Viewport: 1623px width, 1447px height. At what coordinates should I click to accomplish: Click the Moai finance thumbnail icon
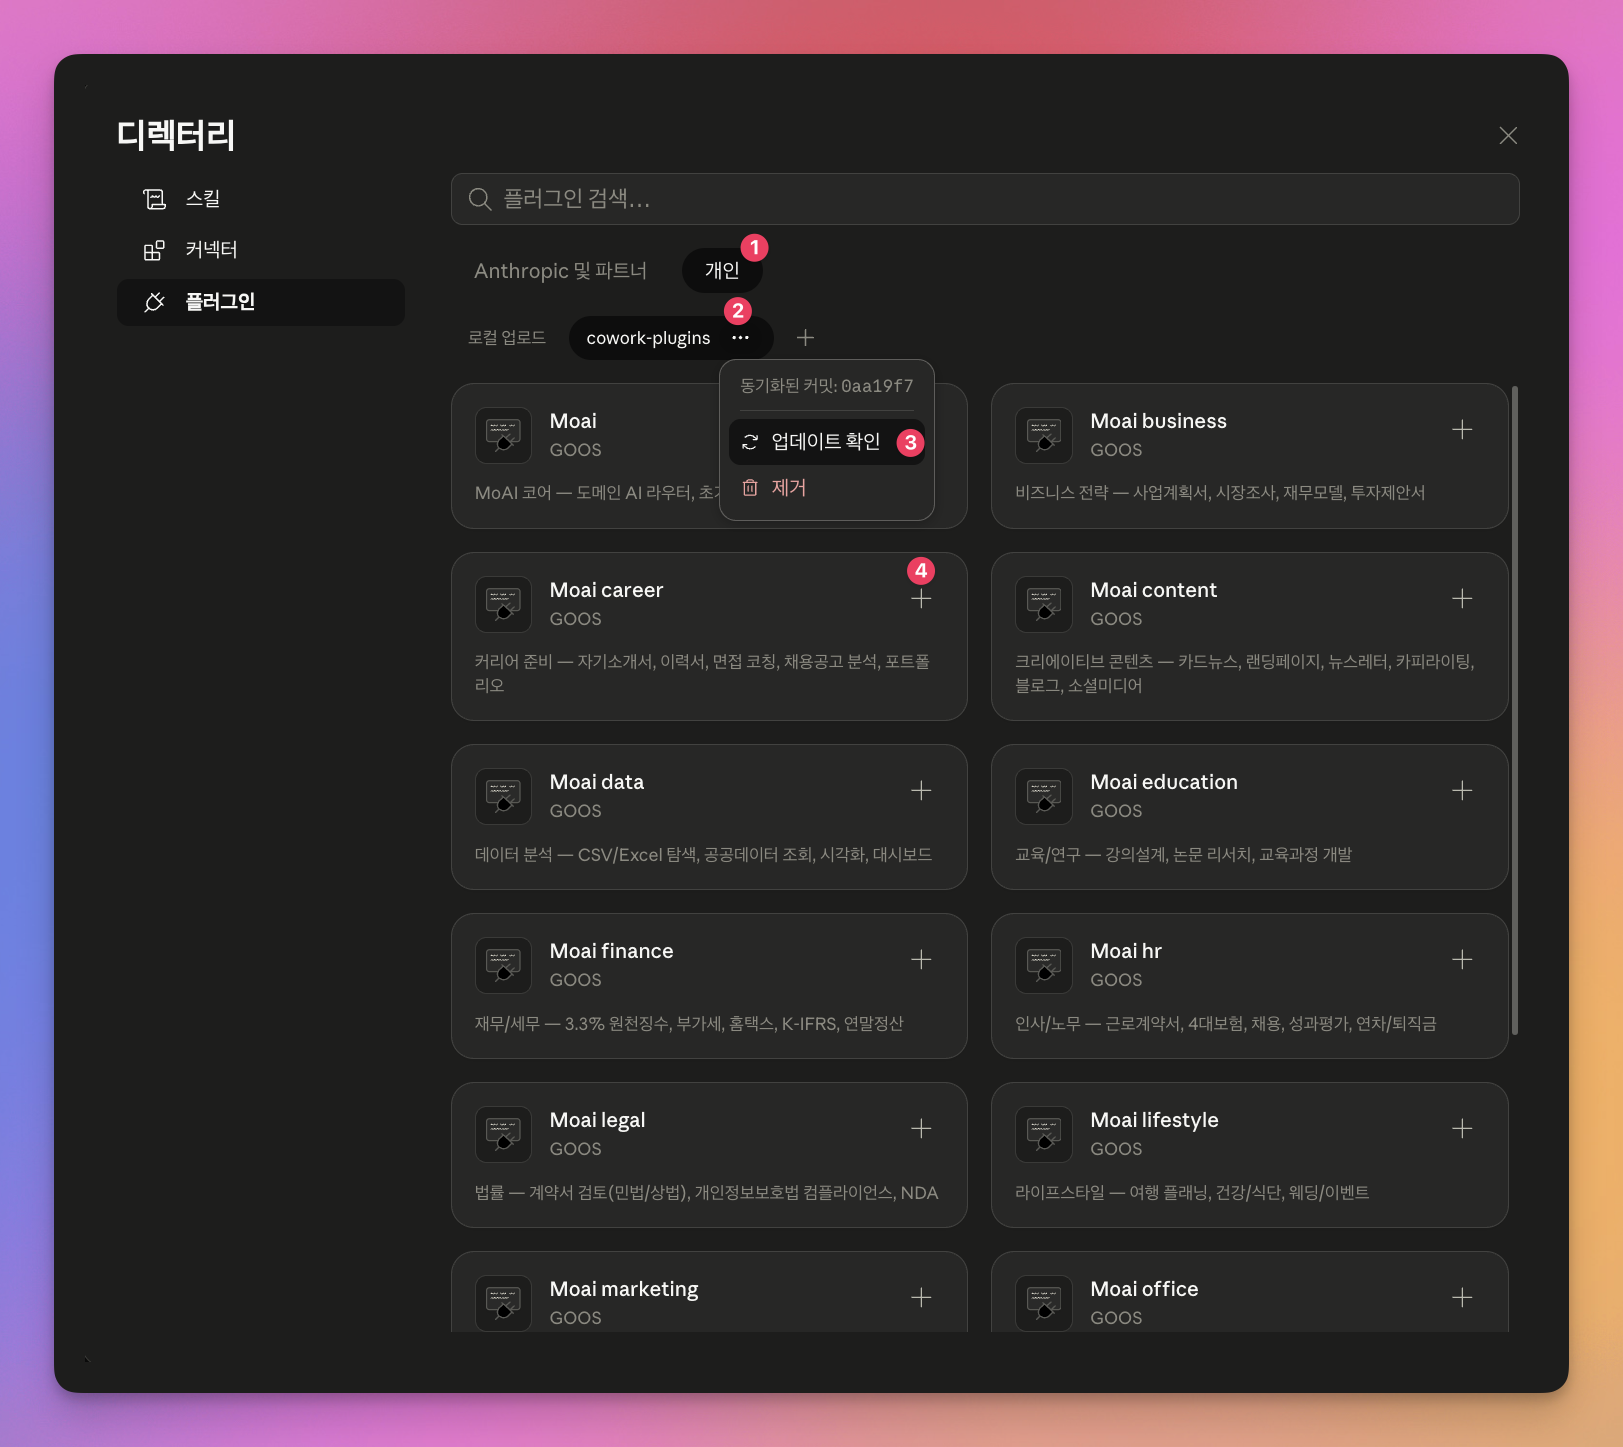coord(503,965)
